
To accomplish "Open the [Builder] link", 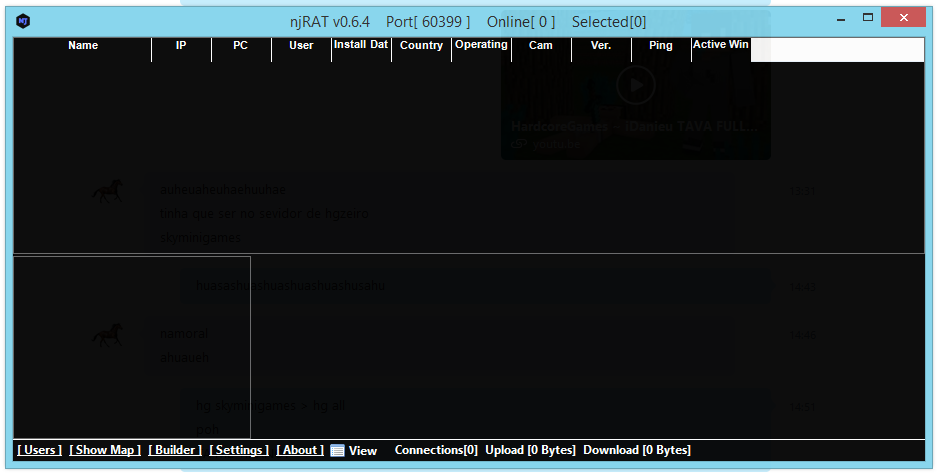I will pyautogui.click(x=175, y=450).
